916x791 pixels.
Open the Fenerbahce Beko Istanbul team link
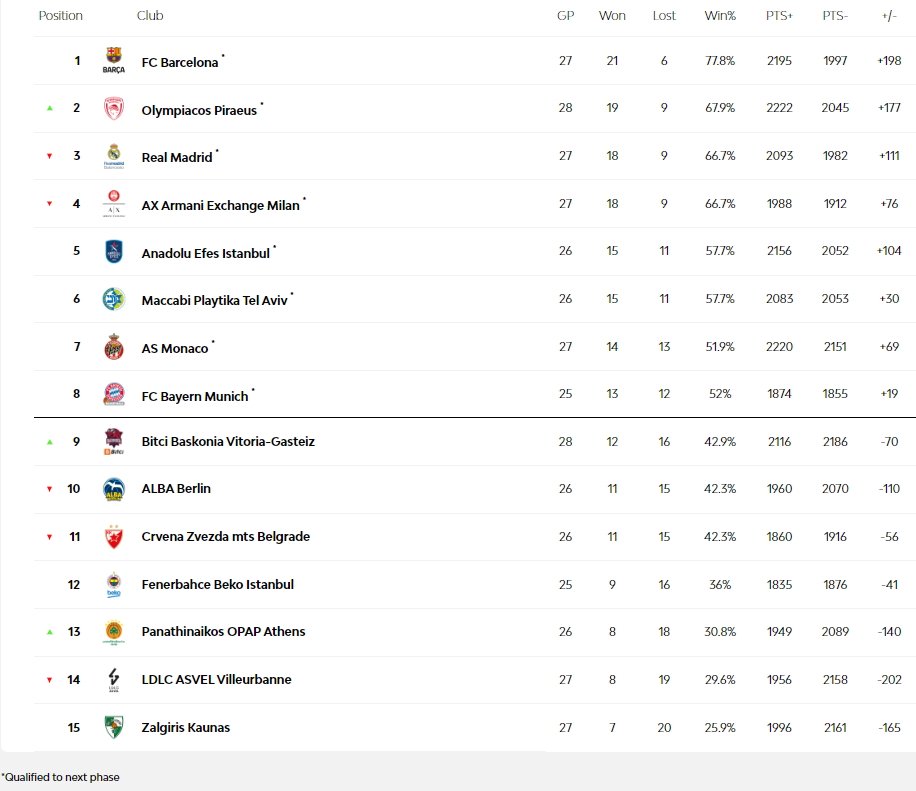pyautogui.click(x=218, y=584)
